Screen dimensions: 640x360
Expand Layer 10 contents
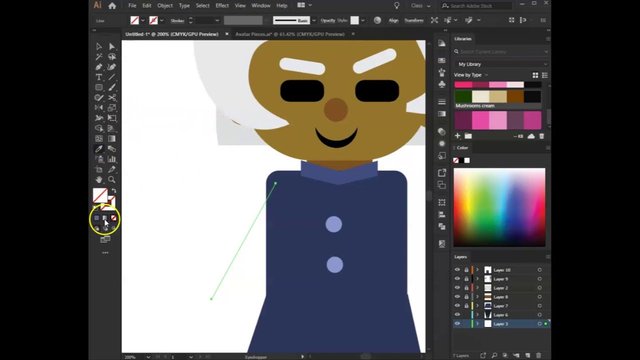pos(478,270)
